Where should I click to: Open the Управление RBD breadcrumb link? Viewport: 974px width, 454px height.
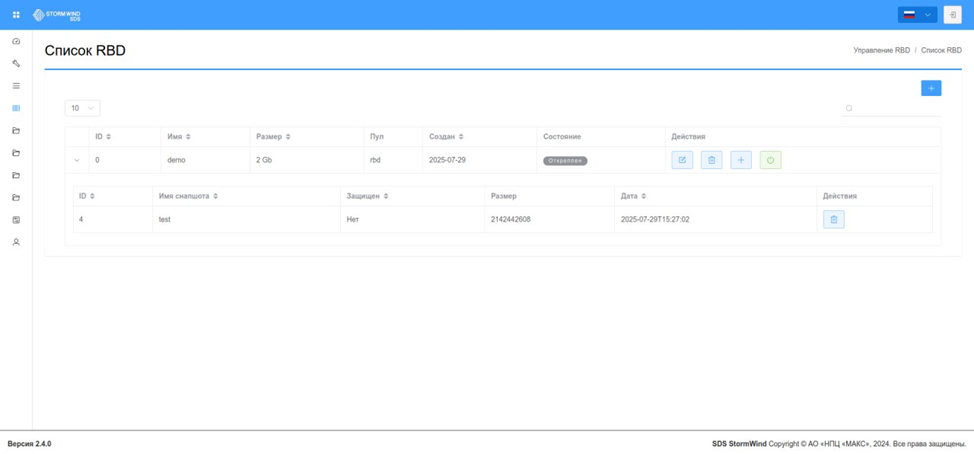tap(881, 50)
